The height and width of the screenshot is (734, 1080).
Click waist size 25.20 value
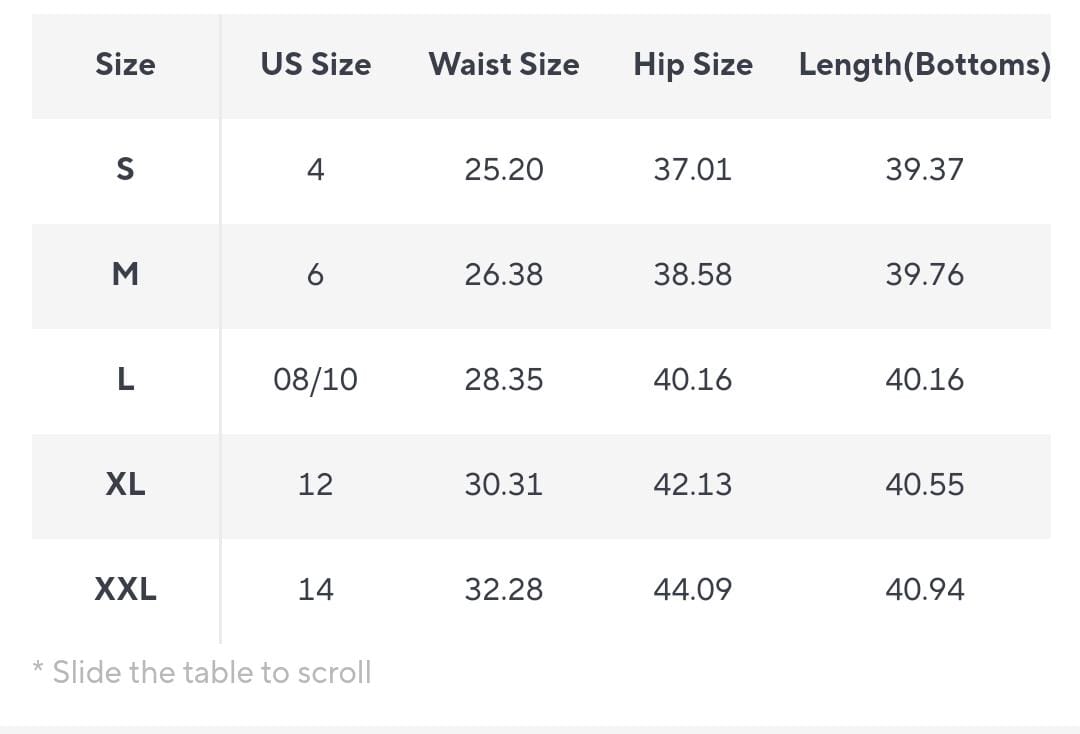[x=503, y=170]
